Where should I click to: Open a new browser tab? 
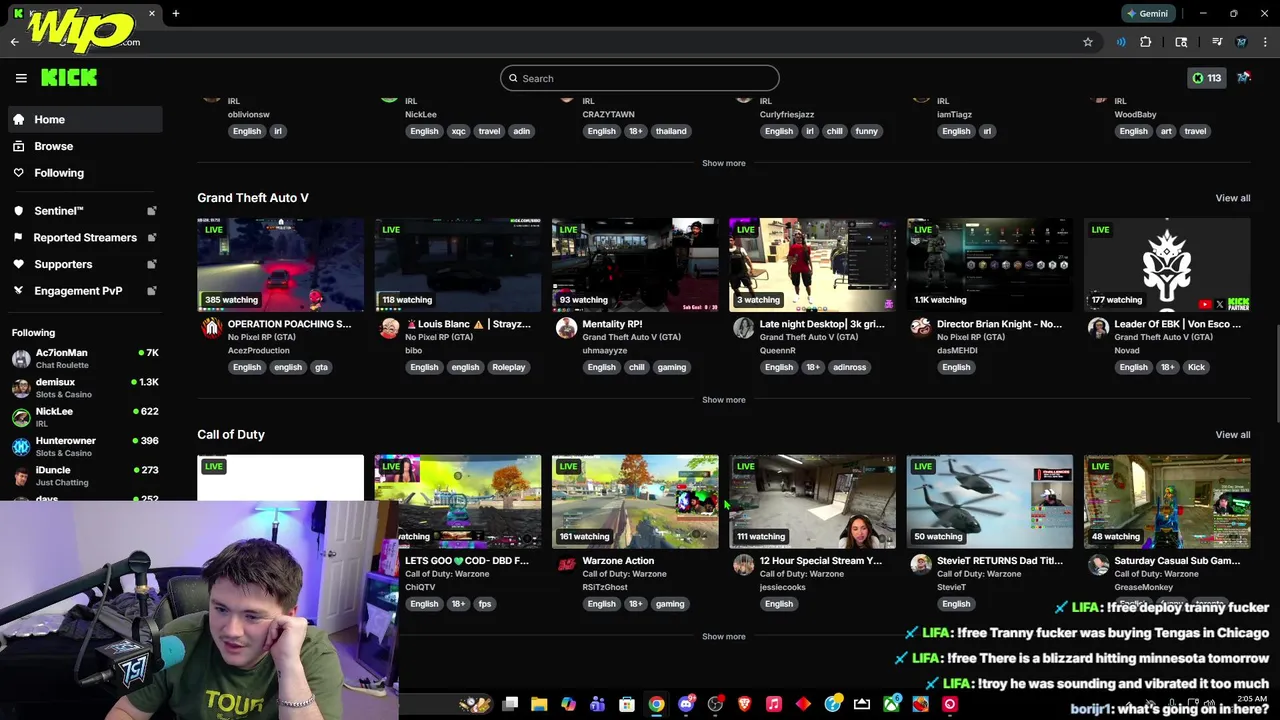(175, 13)
